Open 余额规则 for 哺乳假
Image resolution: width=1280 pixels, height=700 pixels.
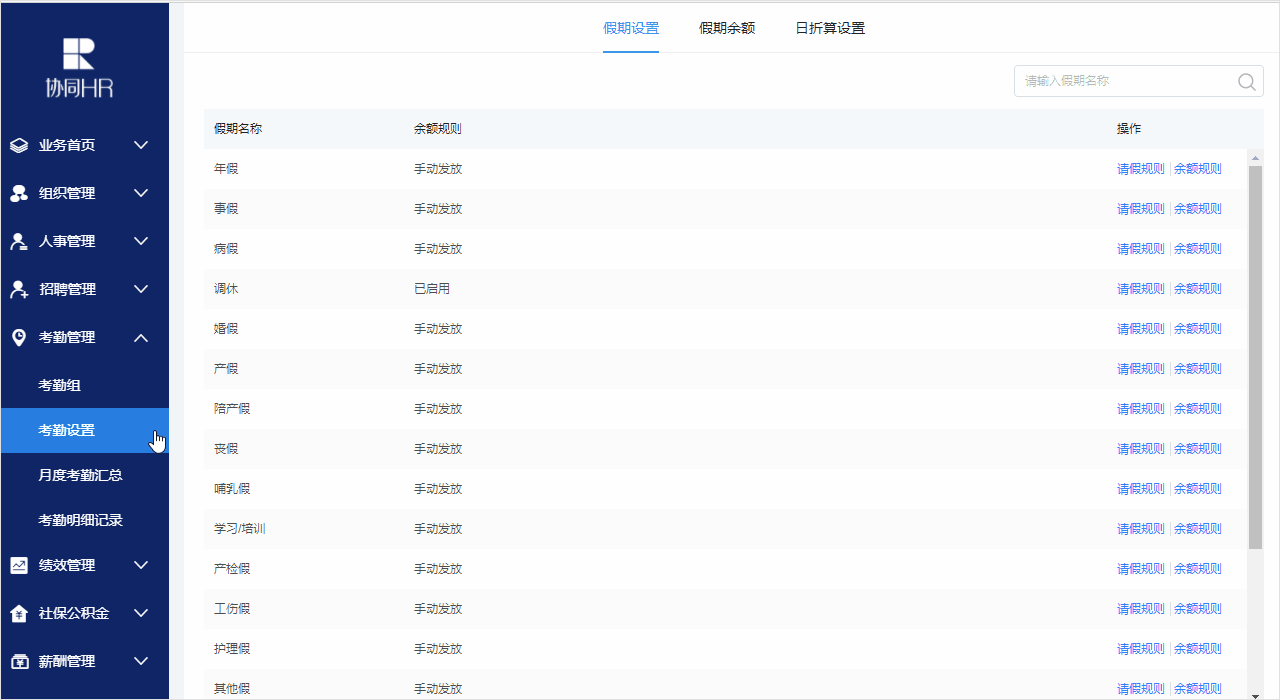click(1198, 489)
